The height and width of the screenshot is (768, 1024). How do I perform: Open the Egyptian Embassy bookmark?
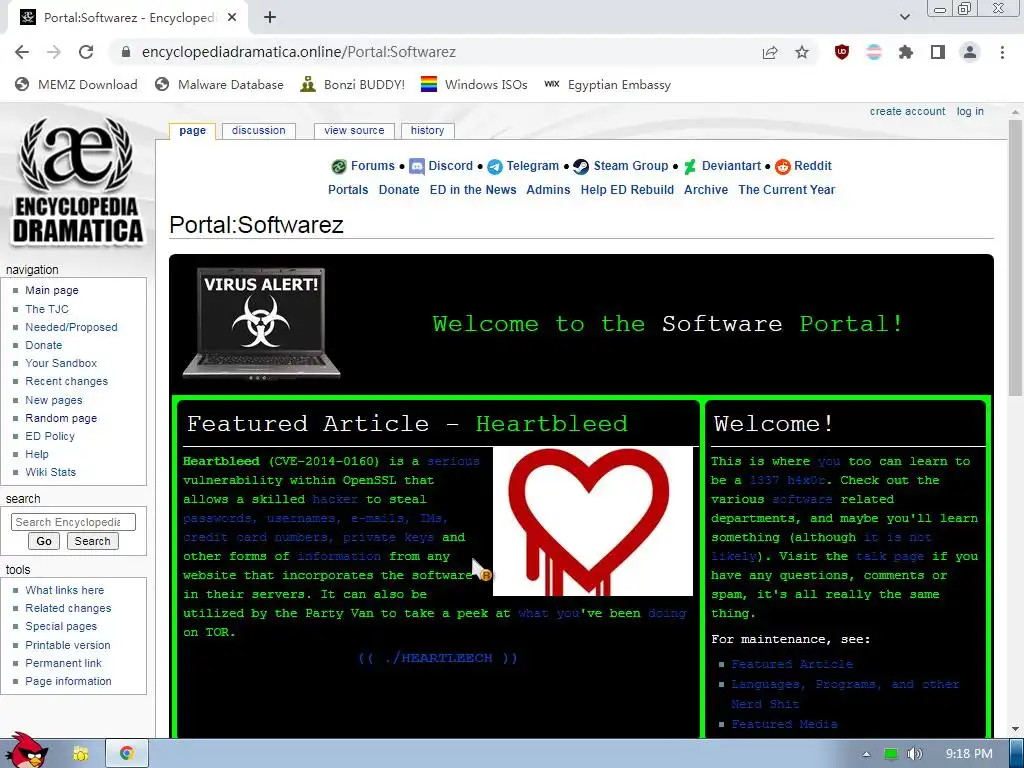click(607, 84)
